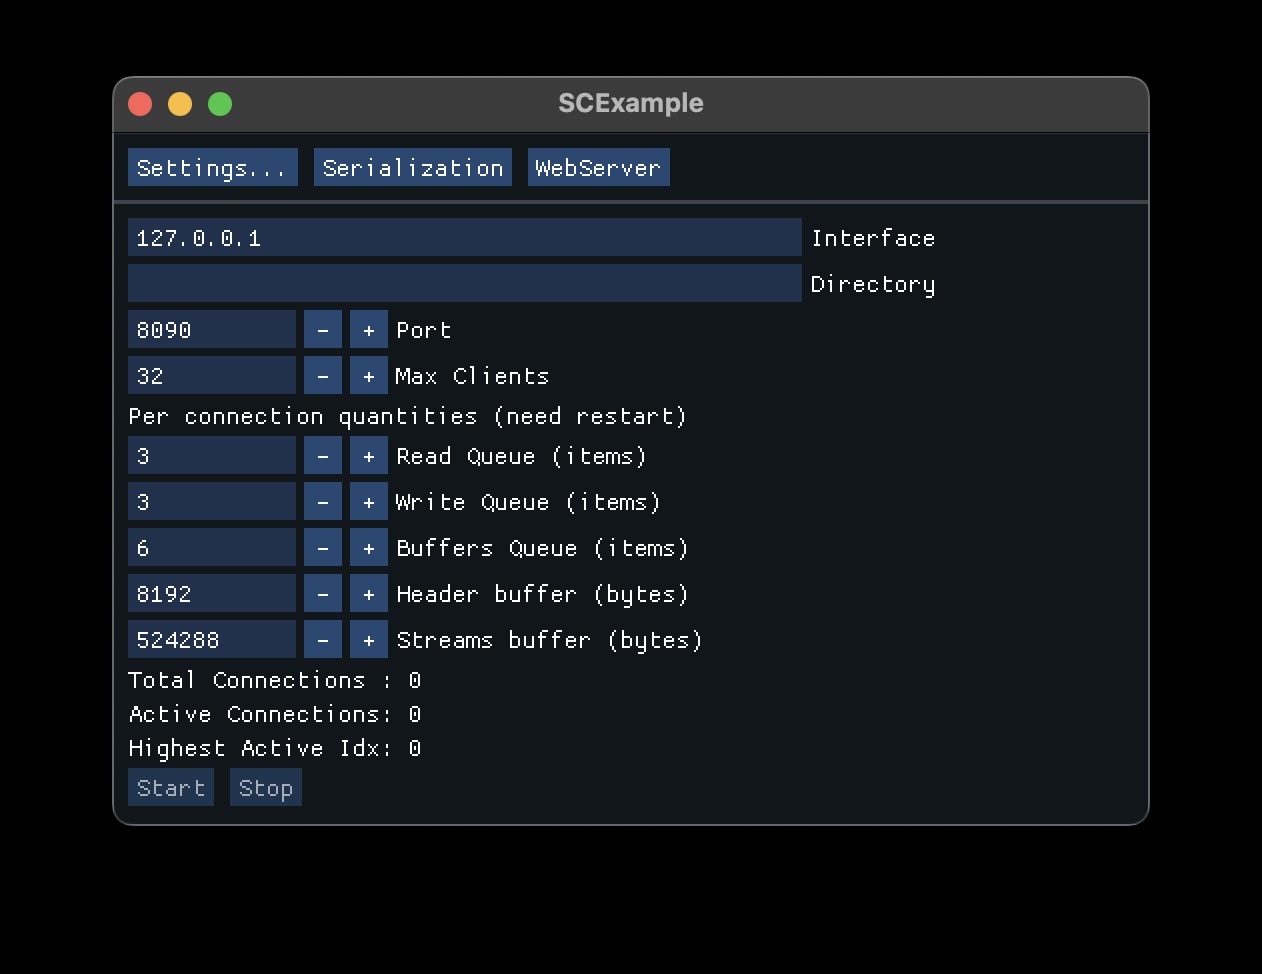Open the Settings... tab

212,168
